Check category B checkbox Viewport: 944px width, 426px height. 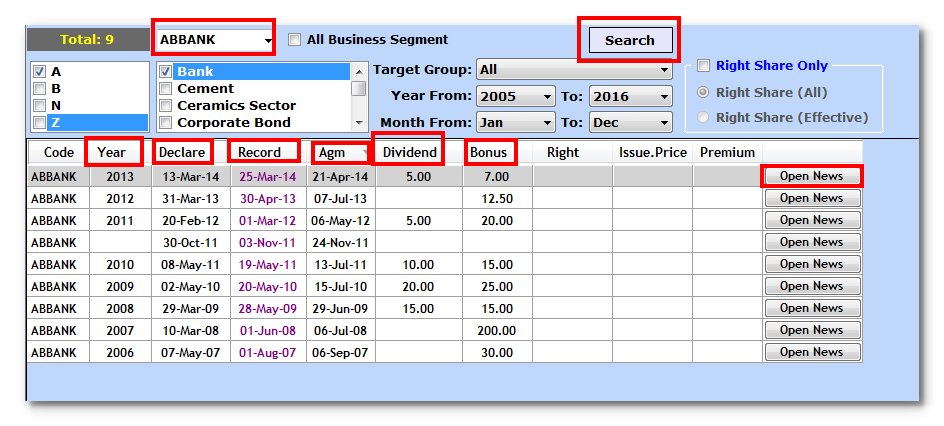[39, 88]
